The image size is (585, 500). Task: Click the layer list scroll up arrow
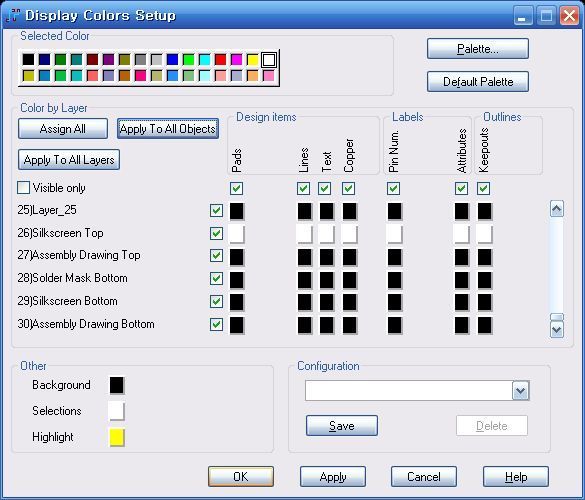[x=557, y=209]
